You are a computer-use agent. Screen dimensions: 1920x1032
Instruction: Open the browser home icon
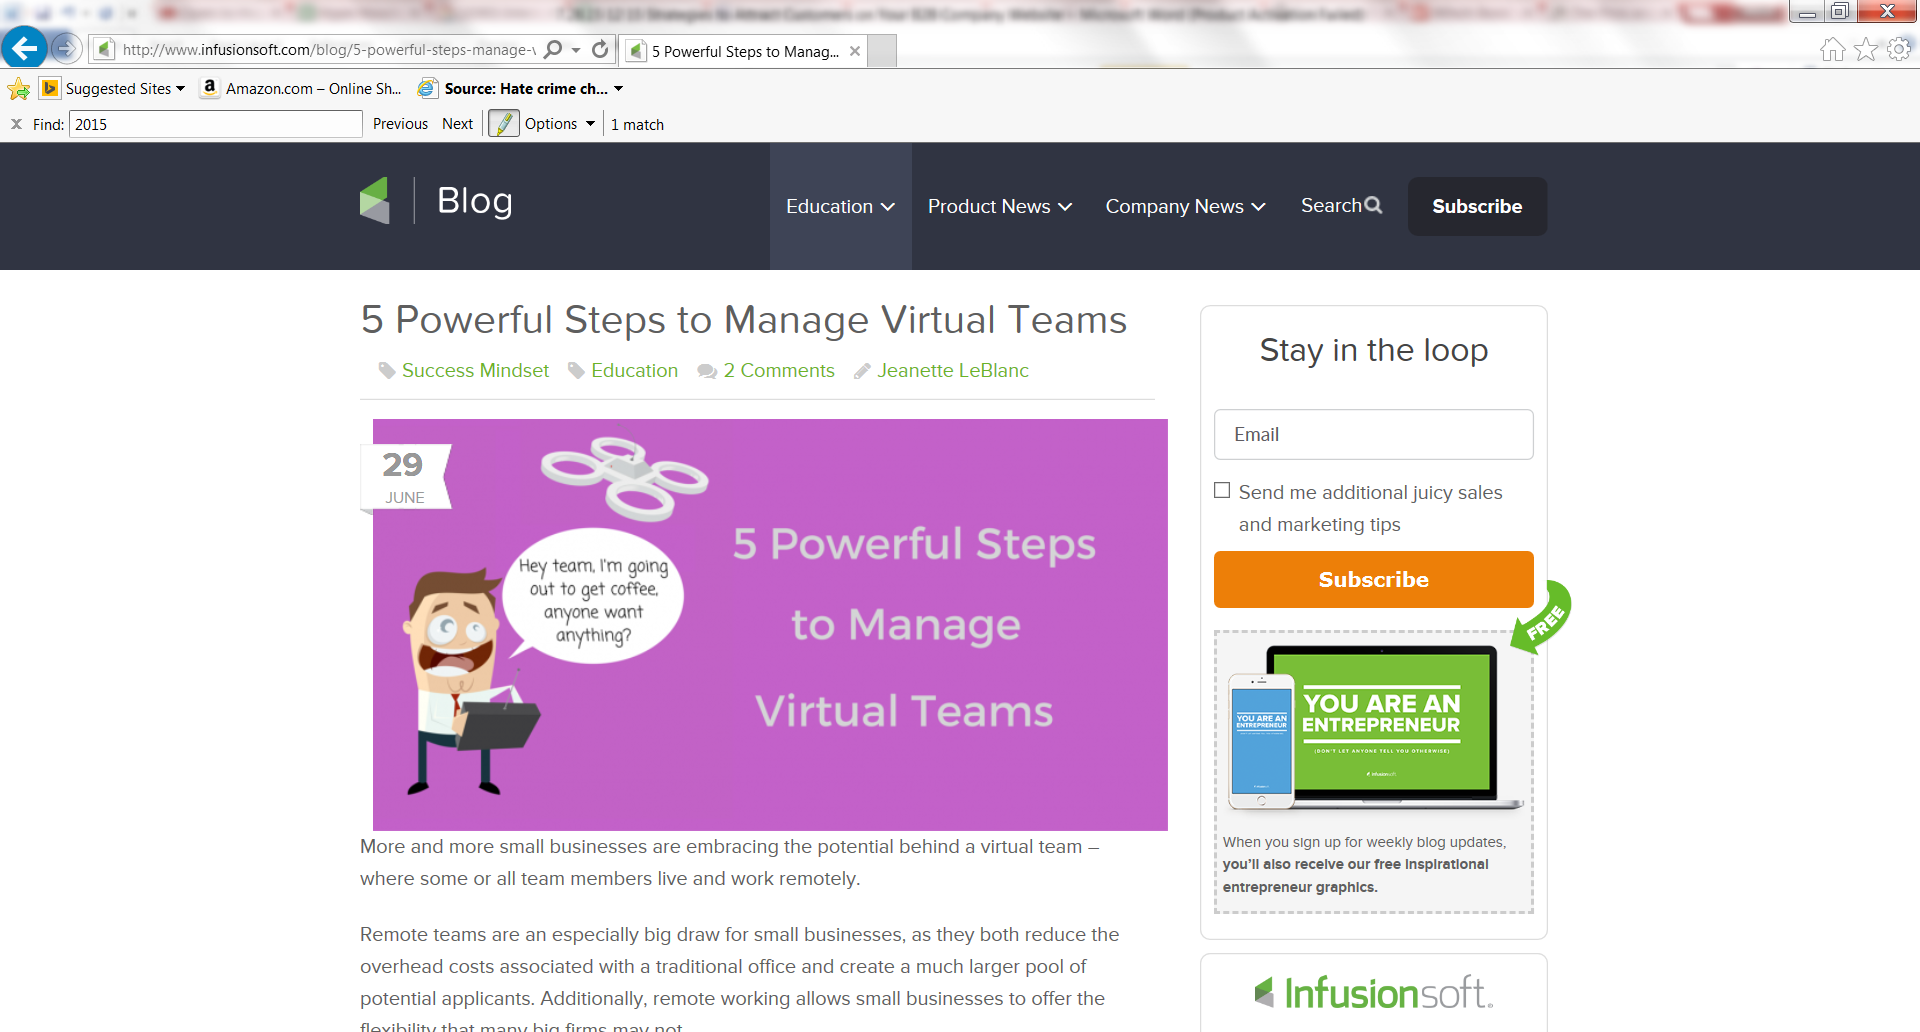[x=1832, y=50]
